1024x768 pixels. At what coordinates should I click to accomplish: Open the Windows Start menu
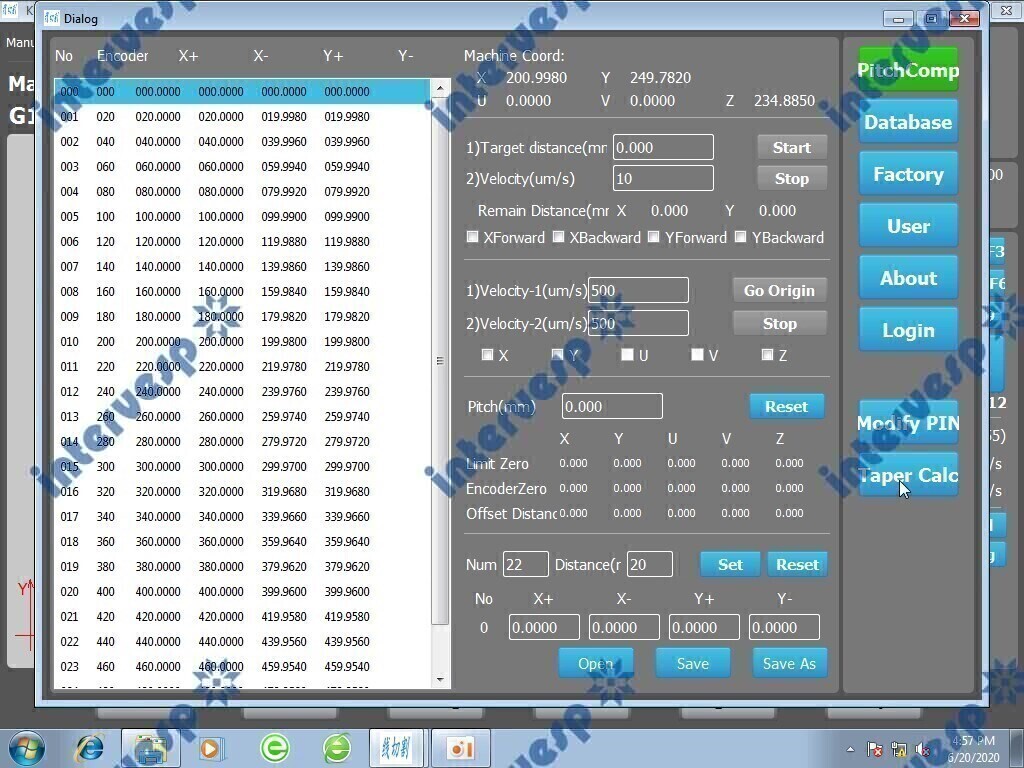point(26,747)
